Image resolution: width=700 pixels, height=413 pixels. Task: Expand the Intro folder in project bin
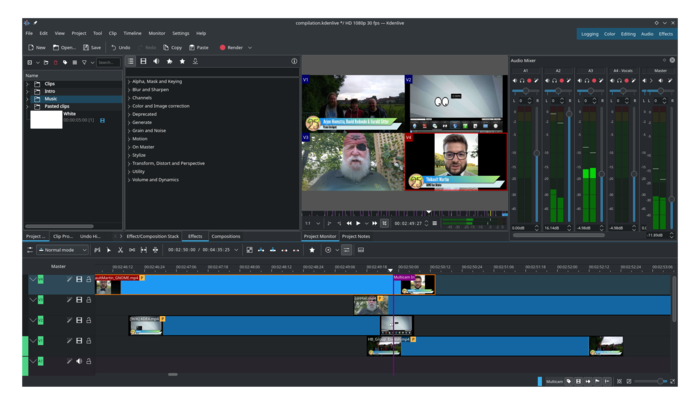(28, 91)
